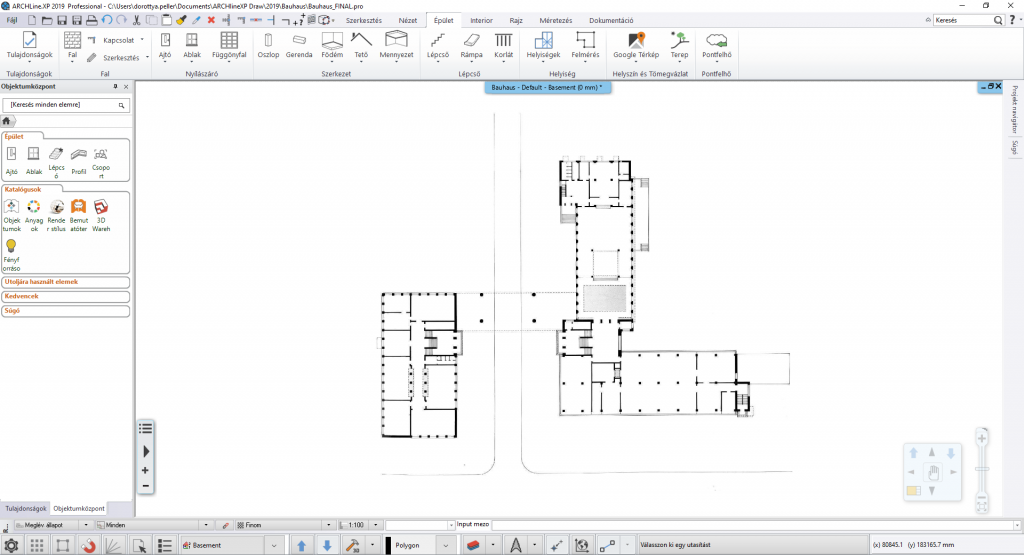Select the scissors cut icon

coord(136,20)
